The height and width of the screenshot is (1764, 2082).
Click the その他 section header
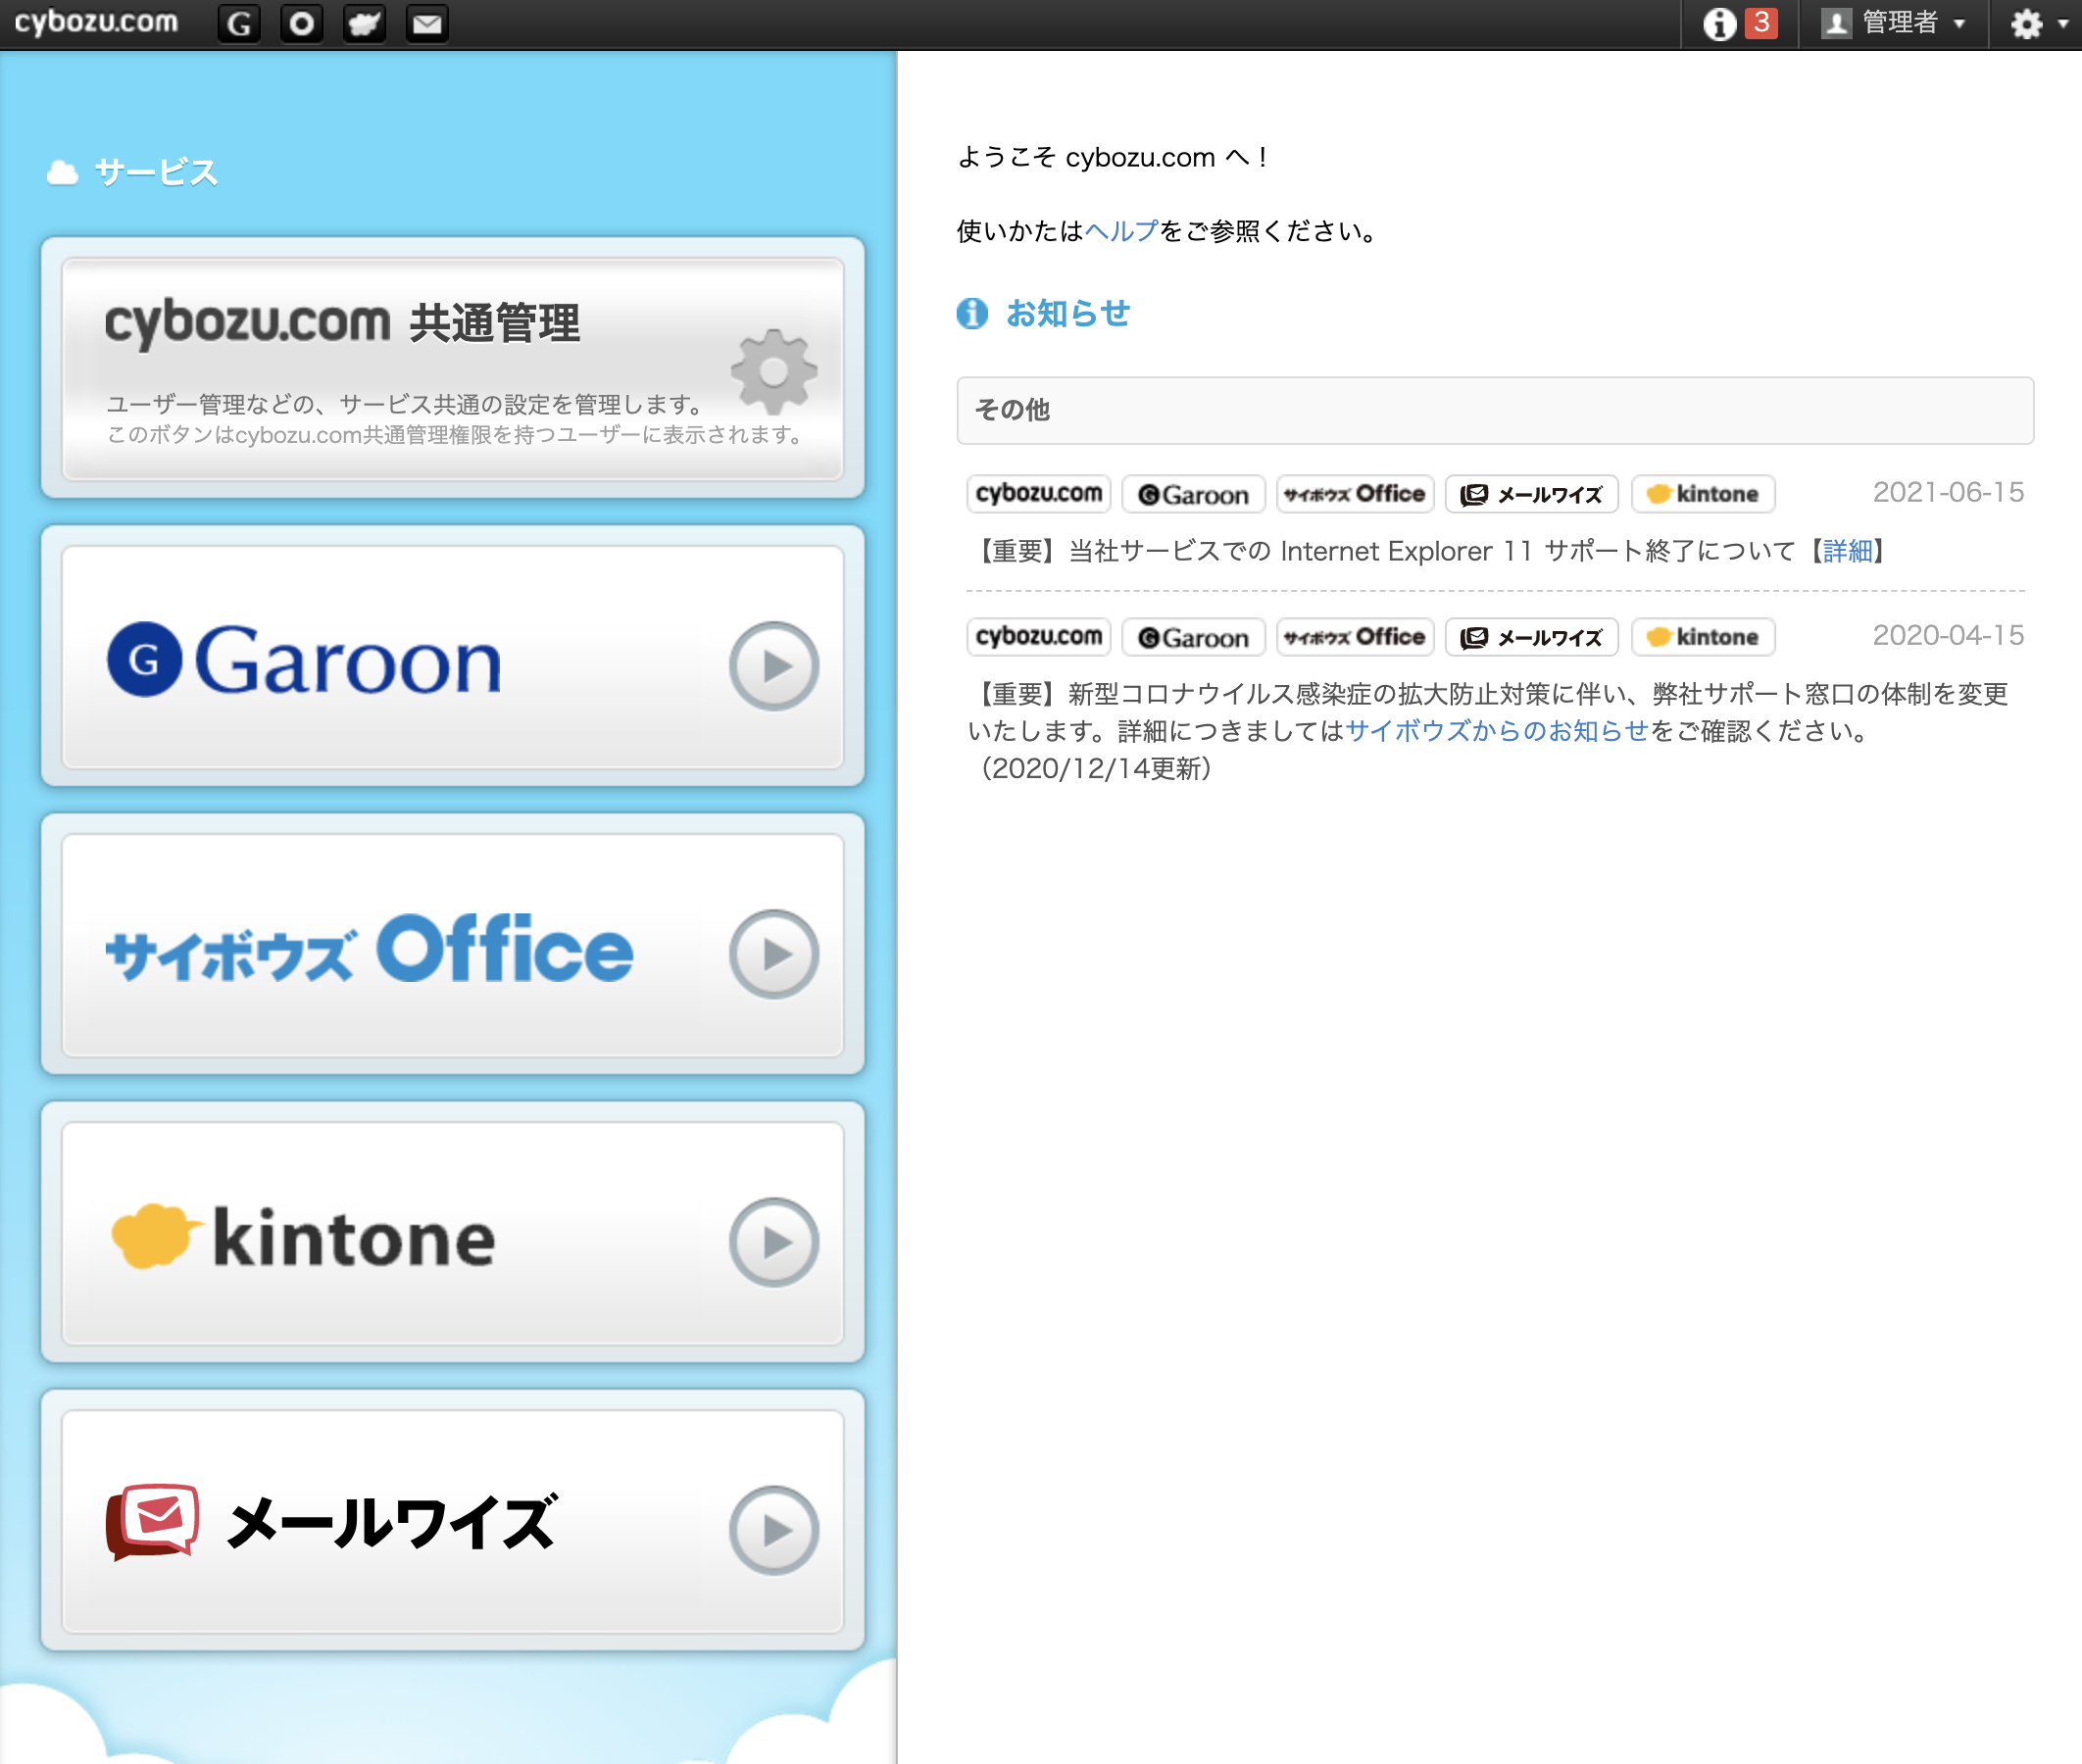tap(1495, 410)
